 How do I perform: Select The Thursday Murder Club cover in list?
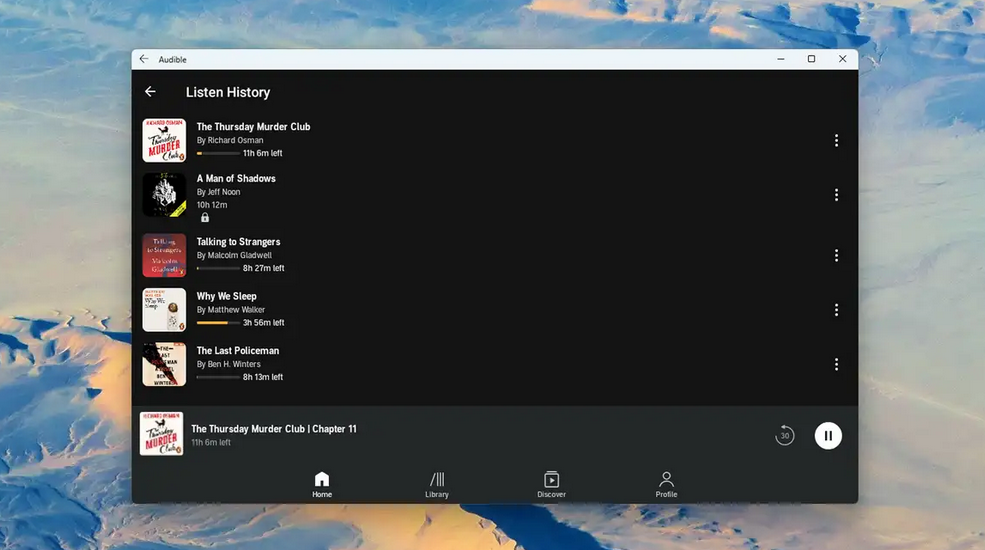pyautogui.click(x=164, y=141)
